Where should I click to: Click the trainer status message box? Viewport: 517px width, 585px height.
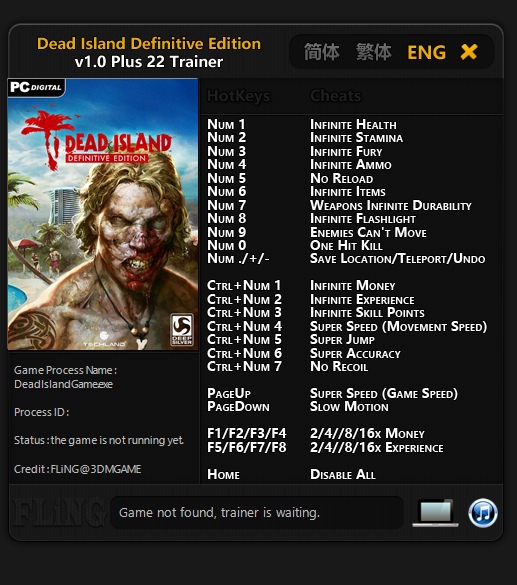click(257, 513)
